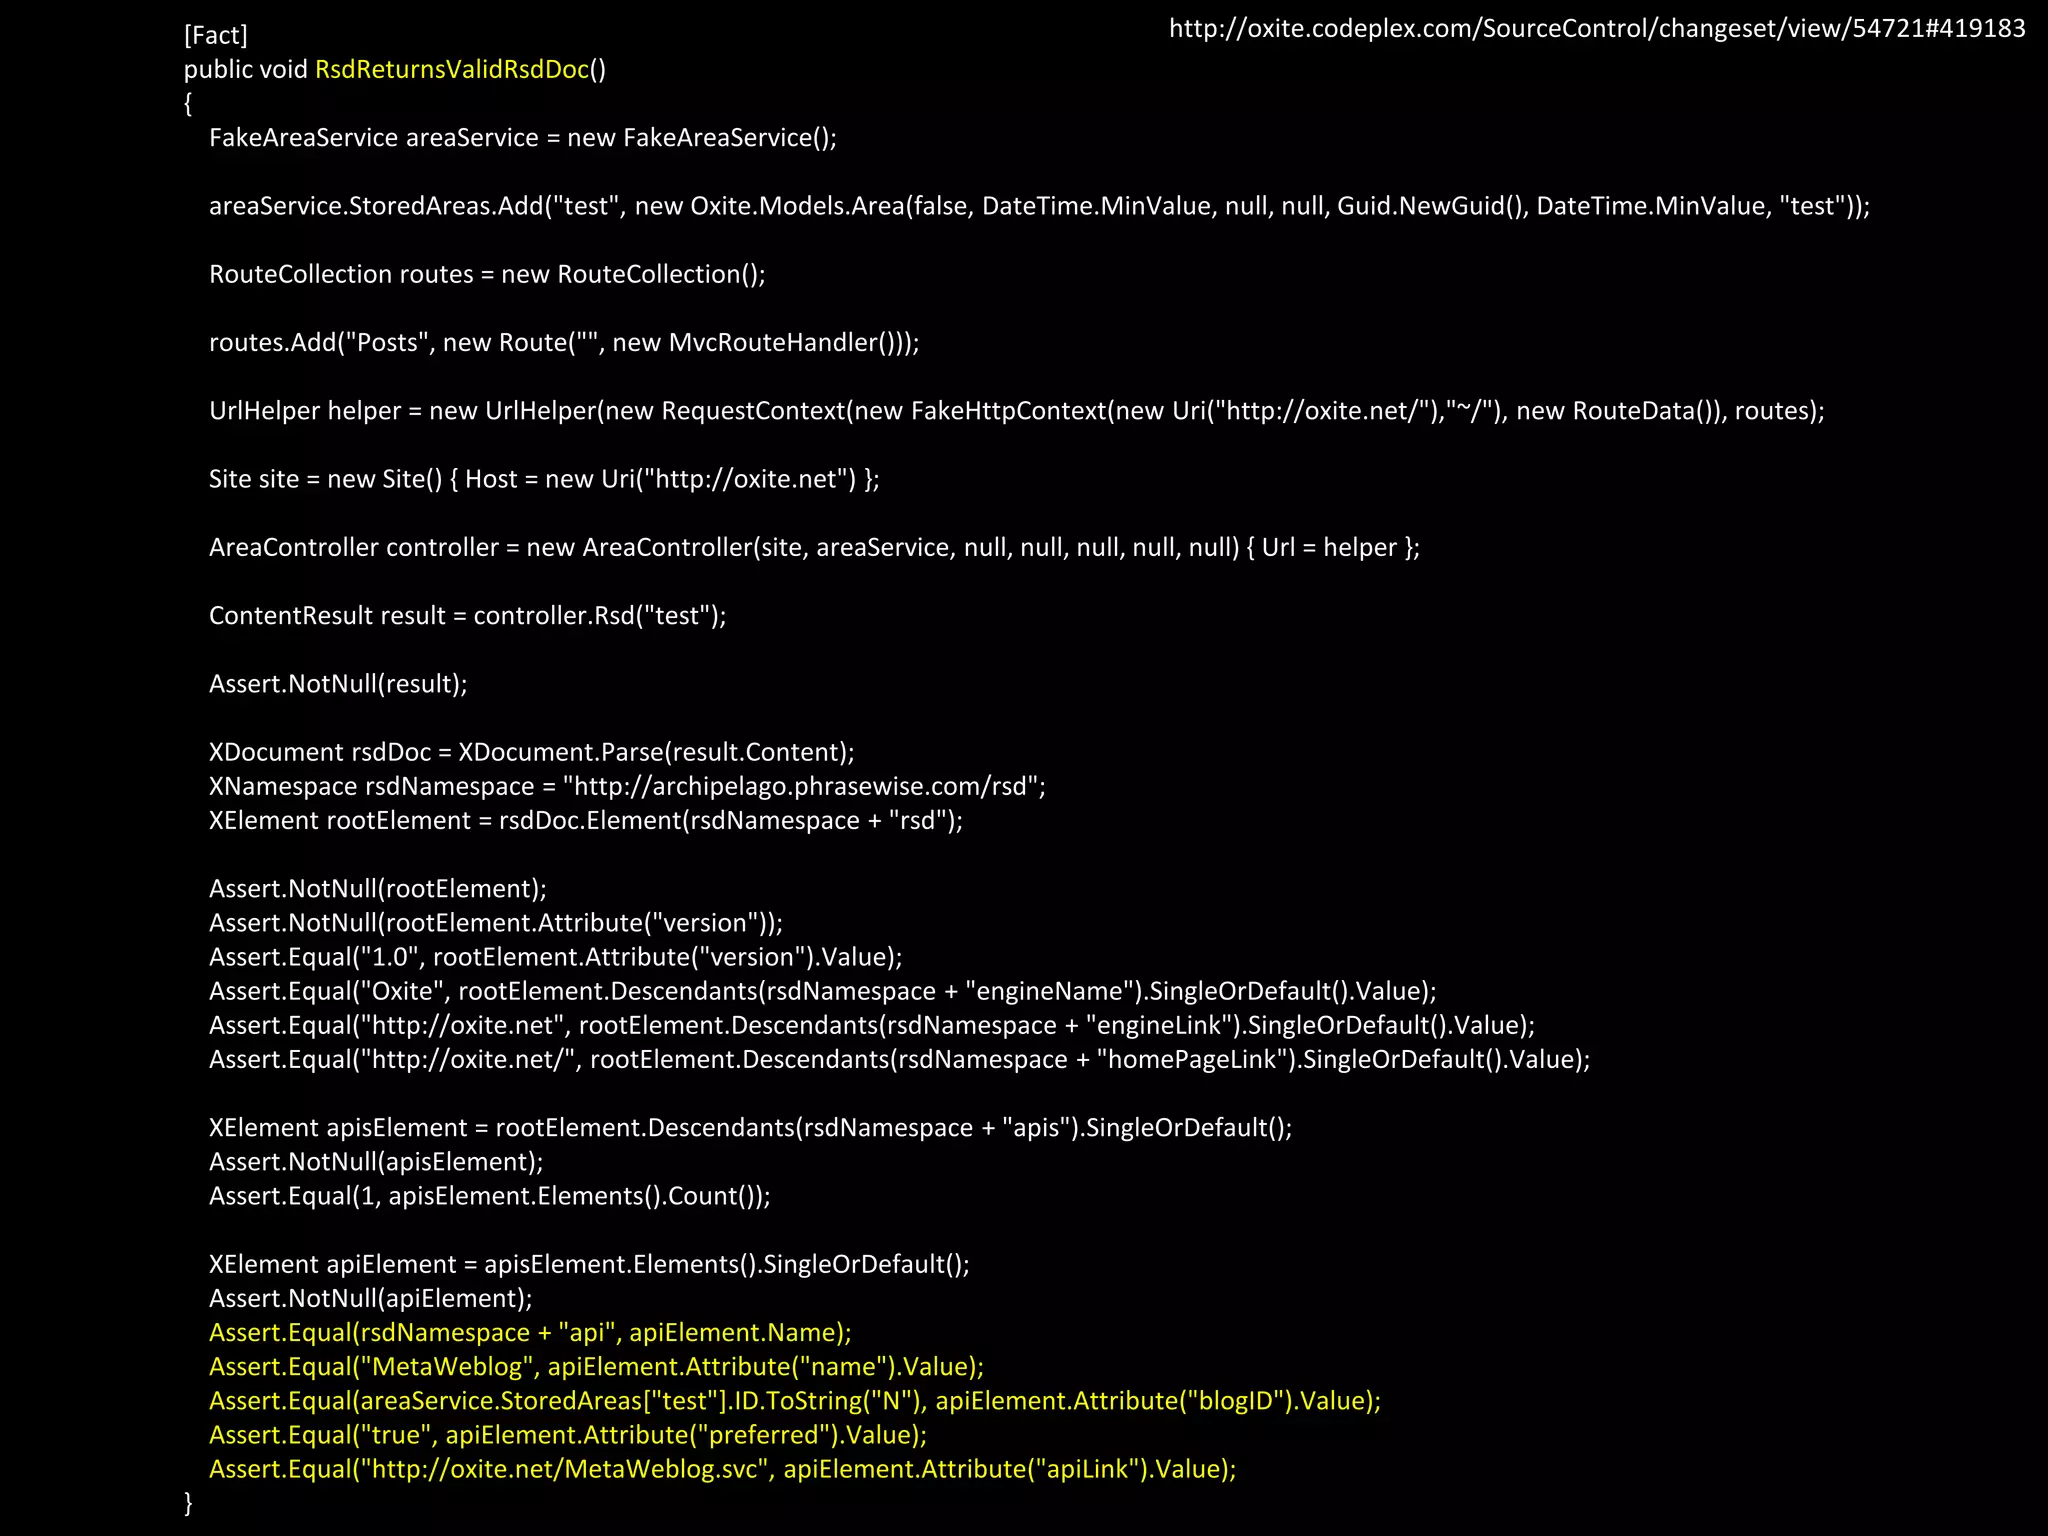Click the ContentResult result line
The image size is (2048, 1536).
[x=468, y=615]
